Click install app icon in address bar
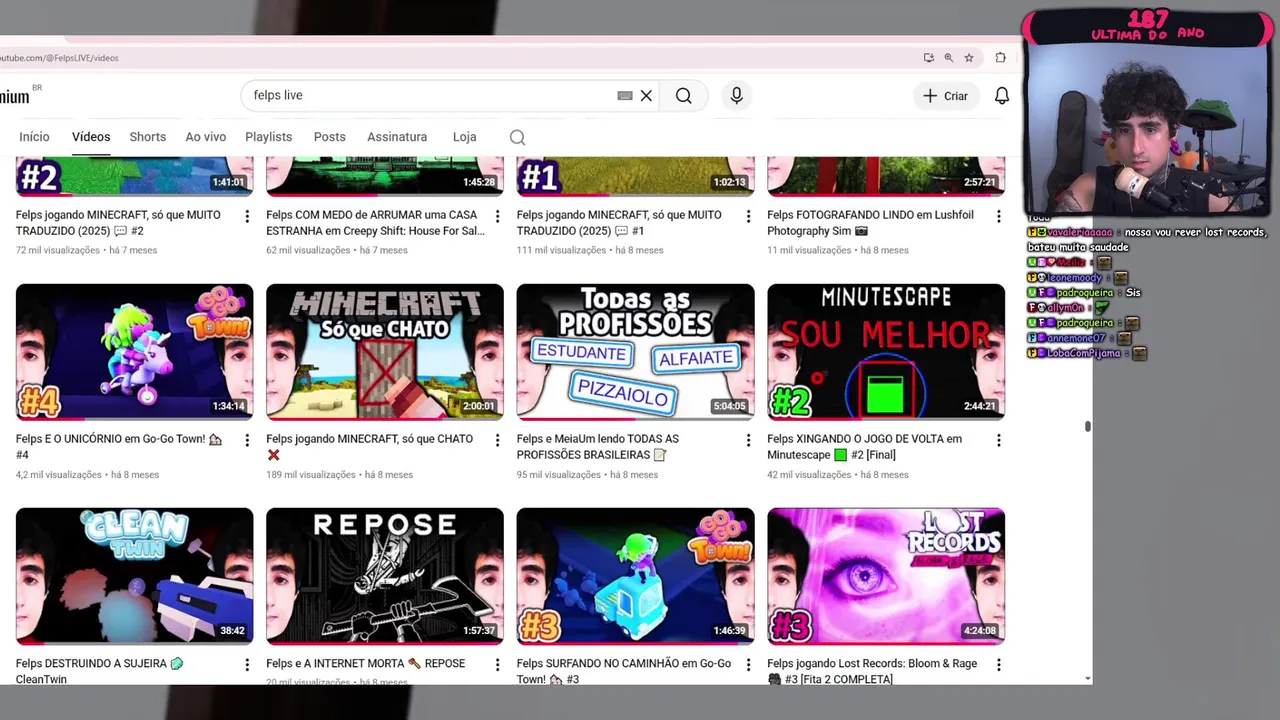 coord(929,58)
